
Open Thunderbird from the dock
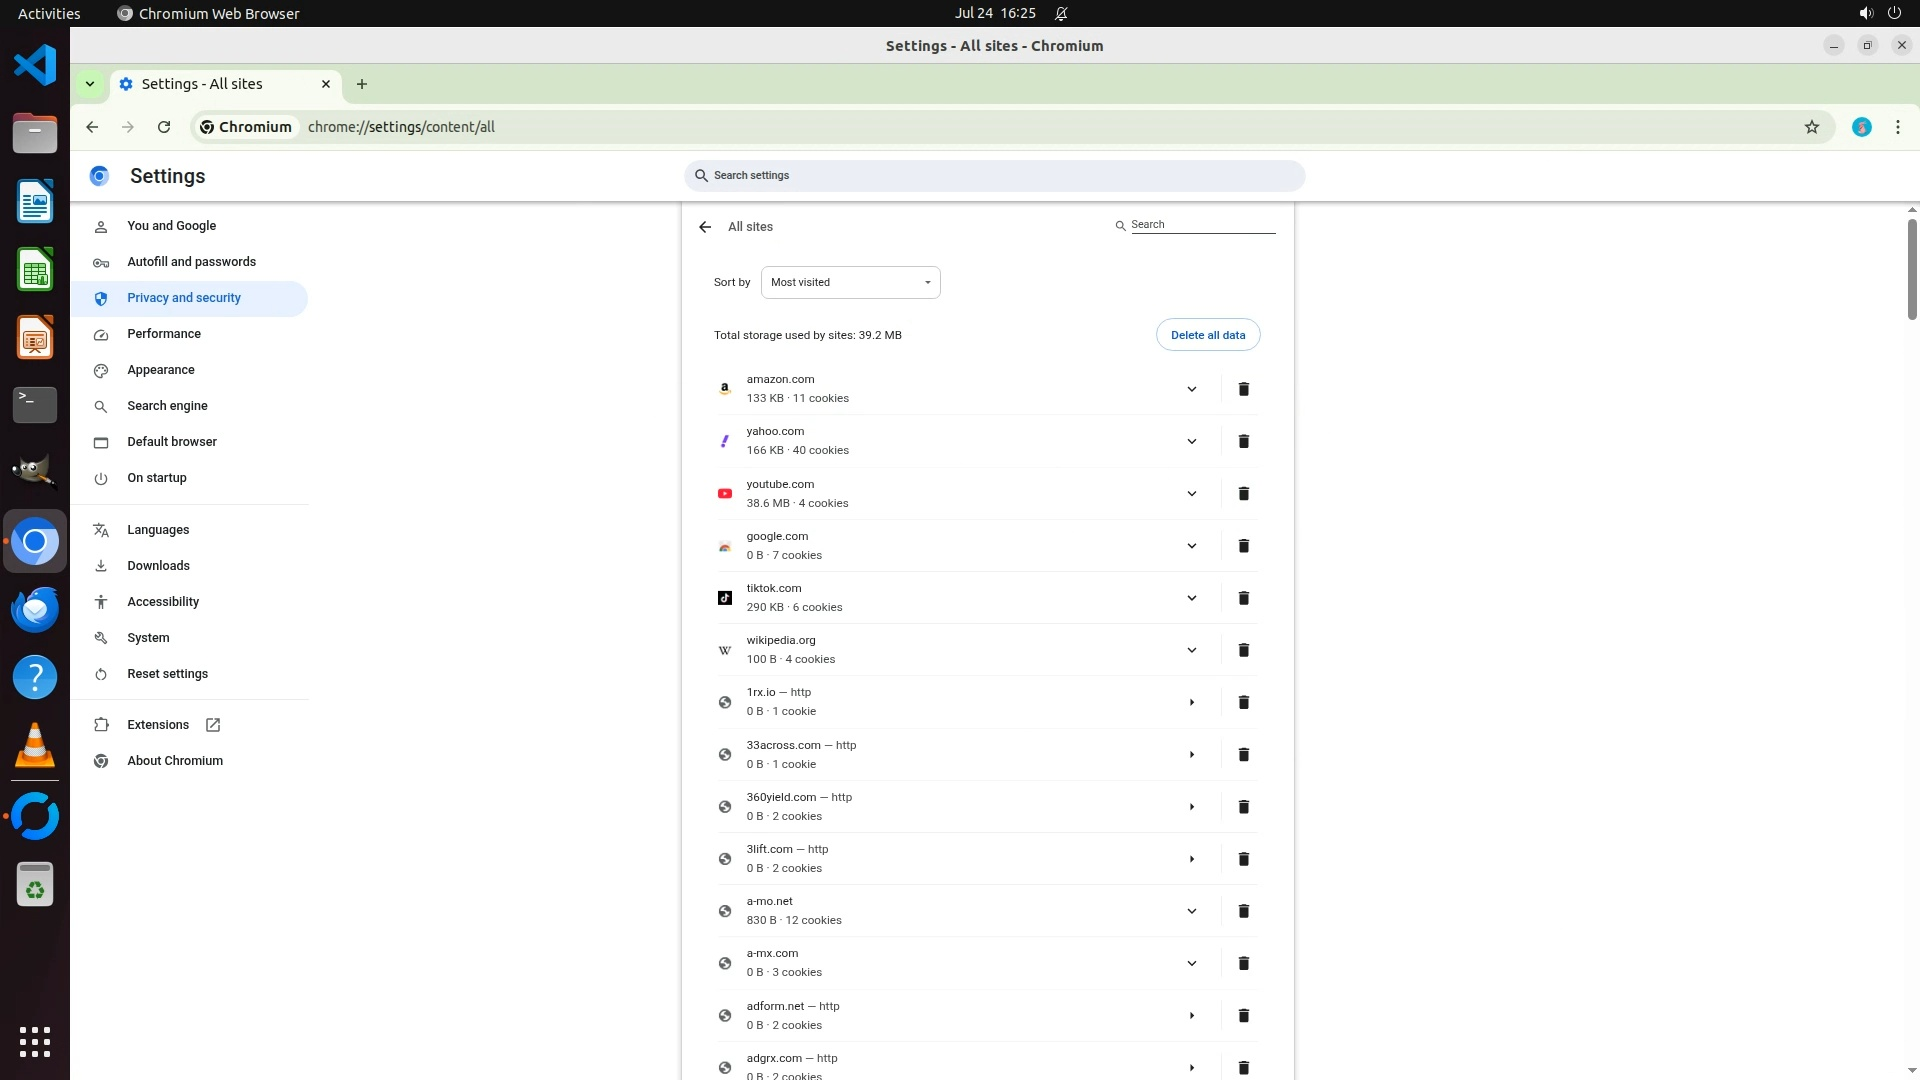(x=35, y=609)
